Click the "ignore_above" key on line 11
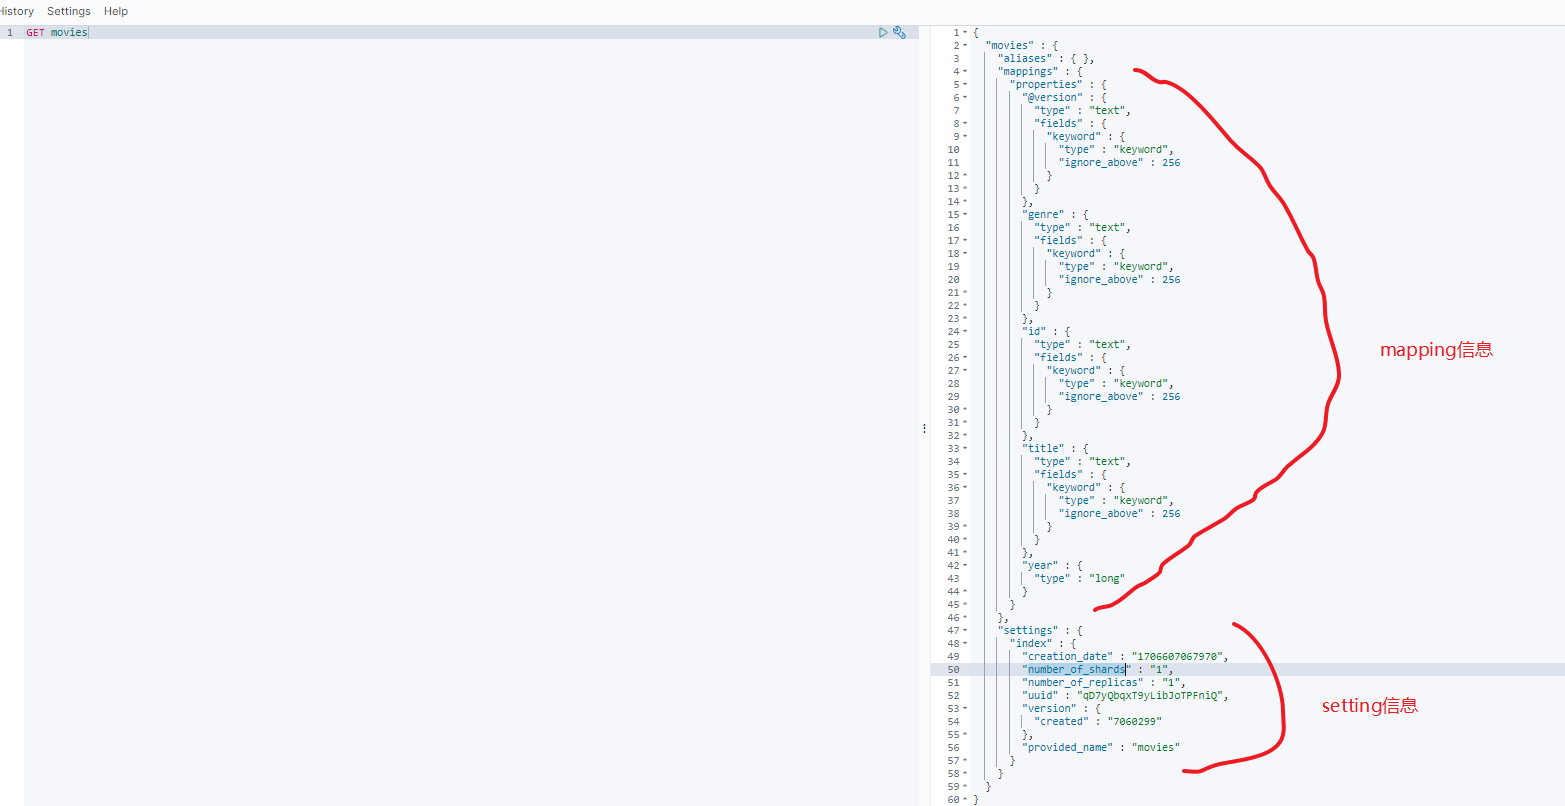 tap(1101, 162)
